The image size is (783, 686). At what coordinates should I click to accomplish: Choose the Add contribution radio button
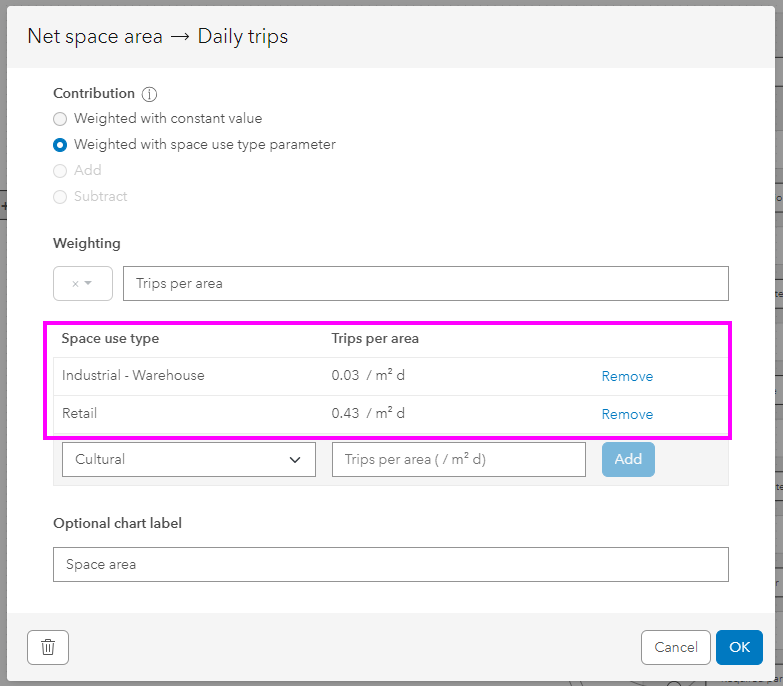point(60,170)
